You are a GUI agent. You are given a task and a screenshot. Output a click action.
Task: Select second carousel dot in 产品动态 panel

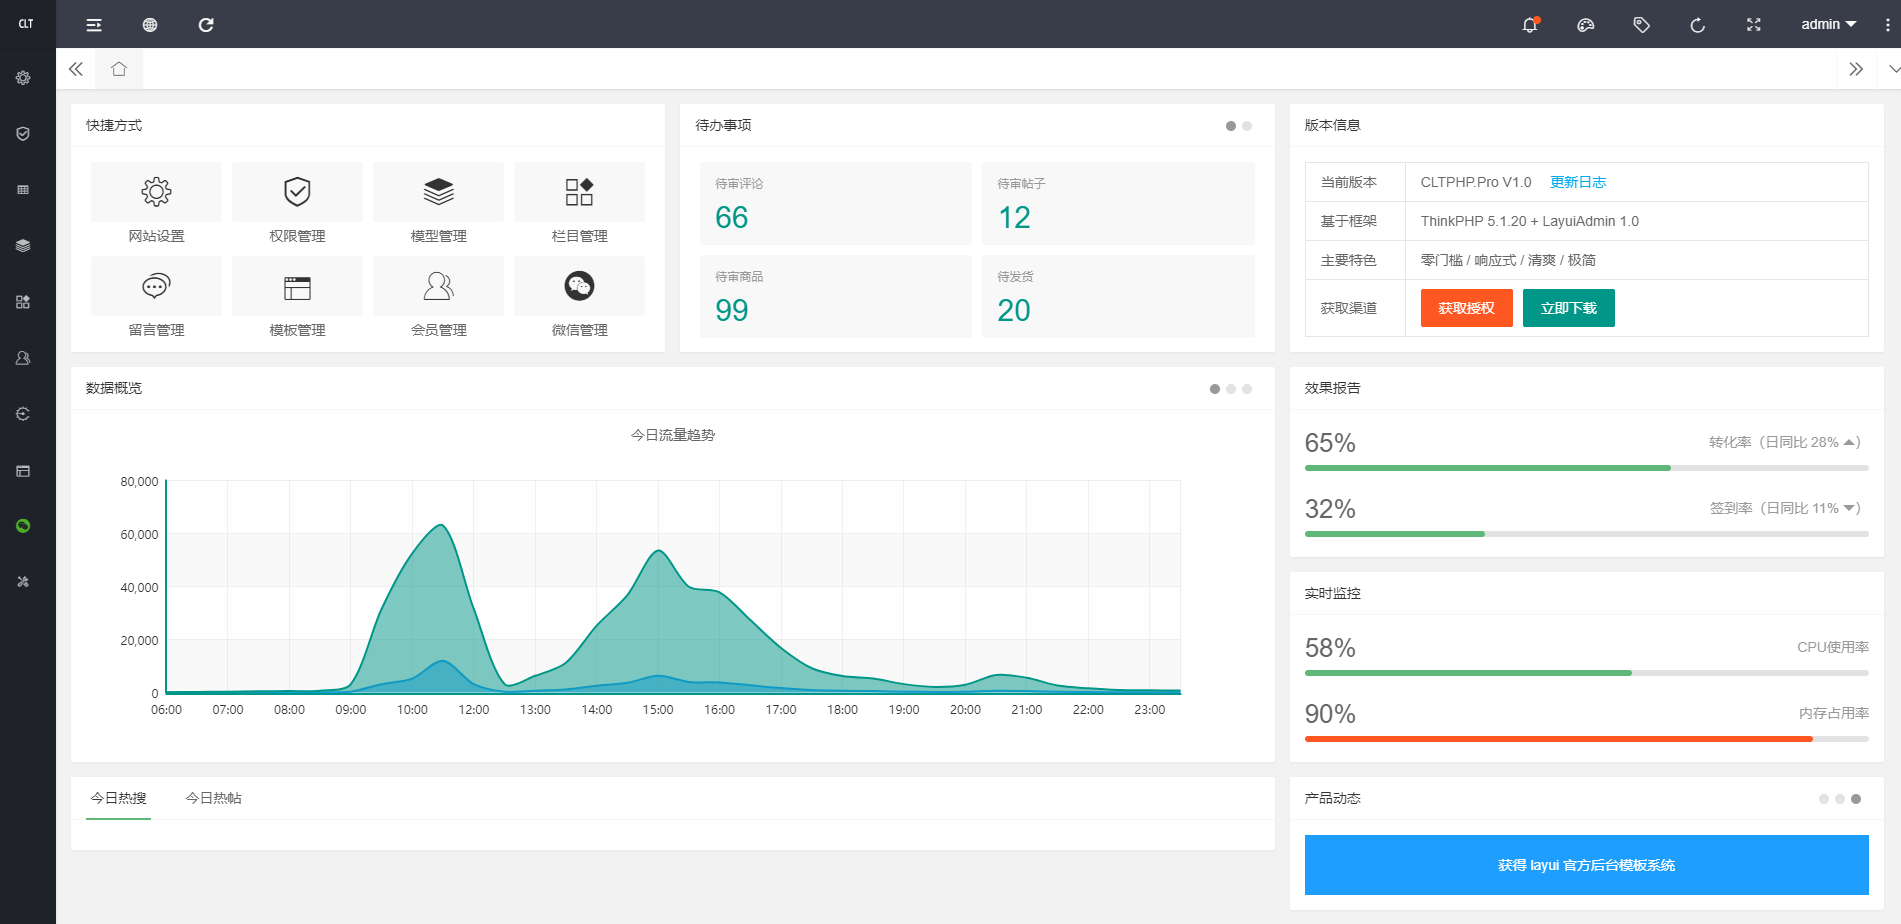1840,799
